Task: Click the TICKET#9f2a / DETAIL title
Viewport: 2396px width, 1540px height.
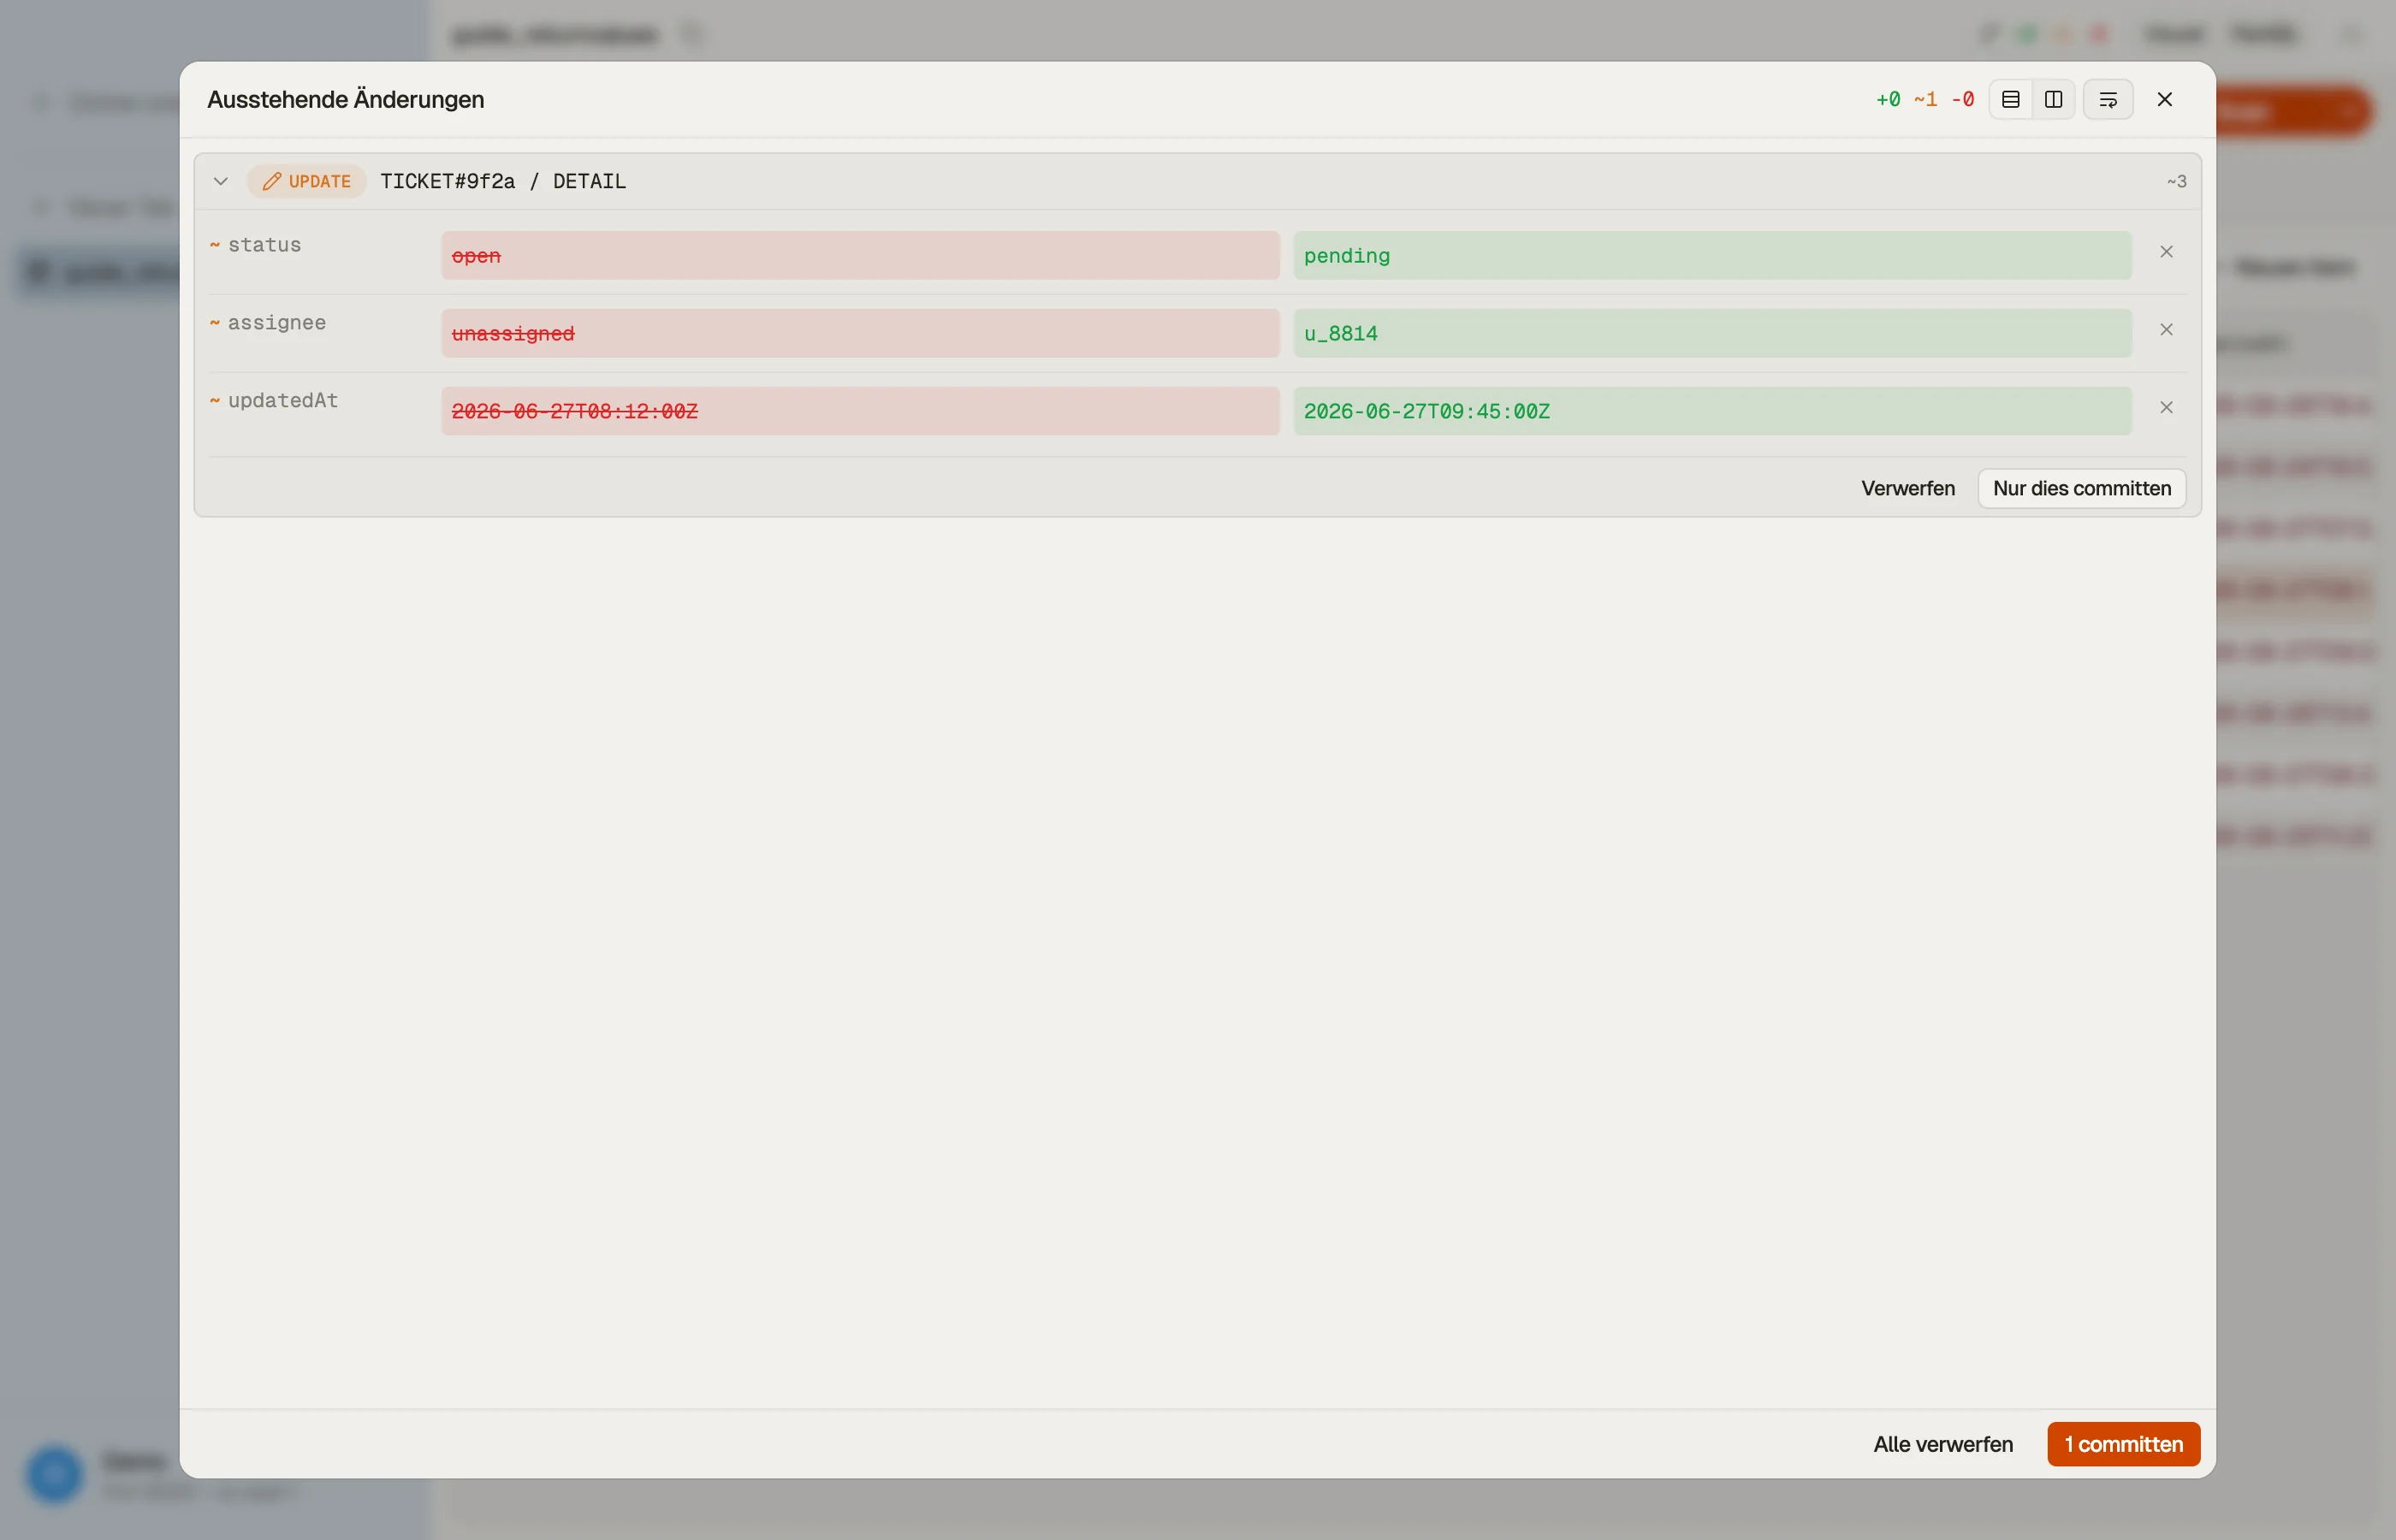Action: (x=503, y=181)
